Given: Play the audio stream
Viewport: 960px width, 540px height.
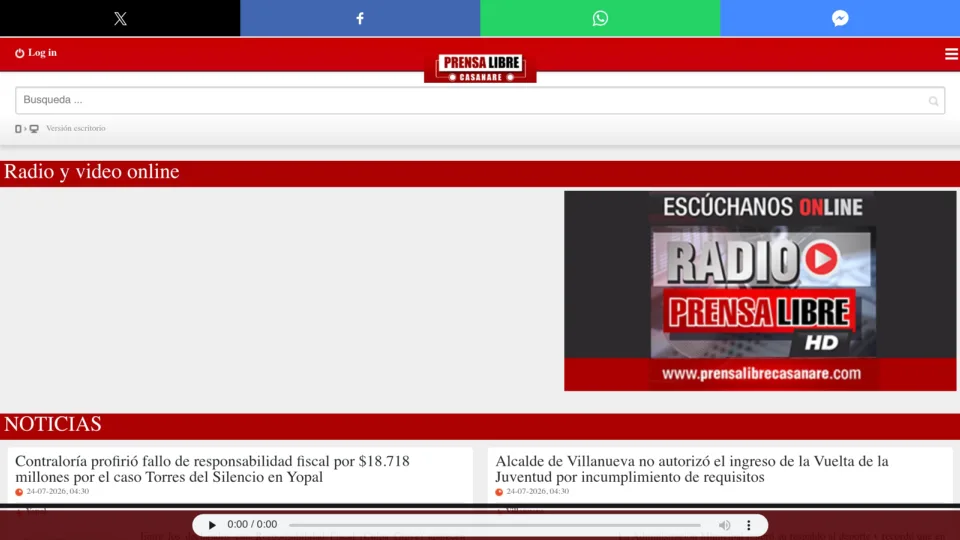Looking at the screenshot, I should [x=212, y=525].
